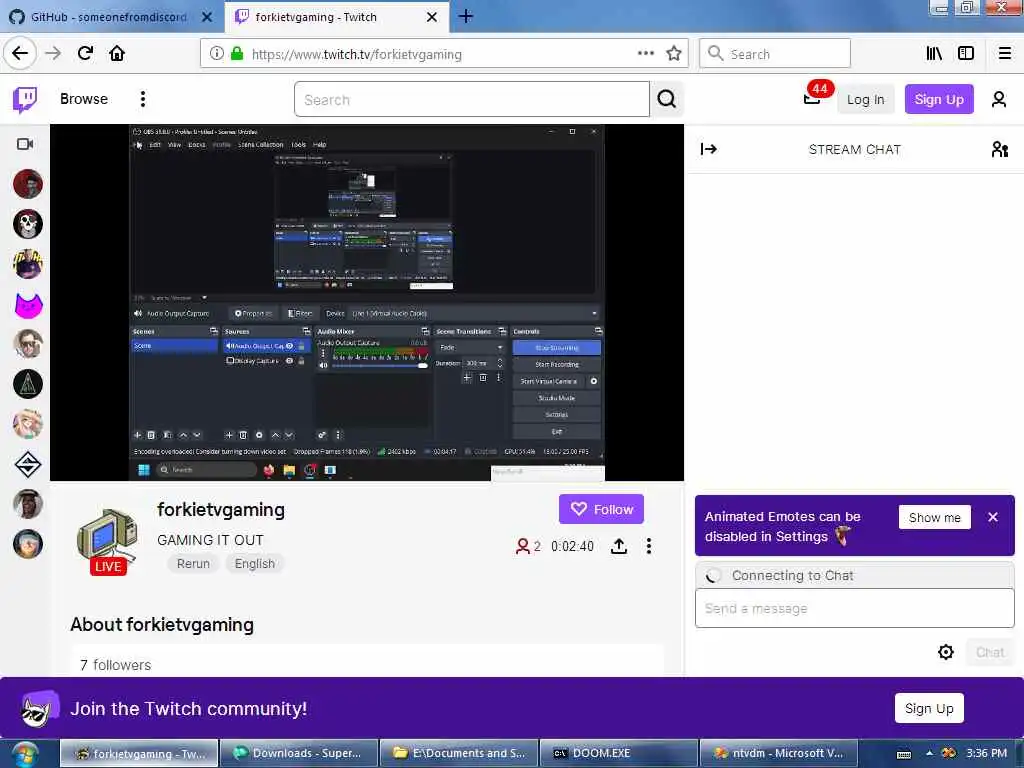
Task: Click the browser home icon
Action: (x=117, y=53)
